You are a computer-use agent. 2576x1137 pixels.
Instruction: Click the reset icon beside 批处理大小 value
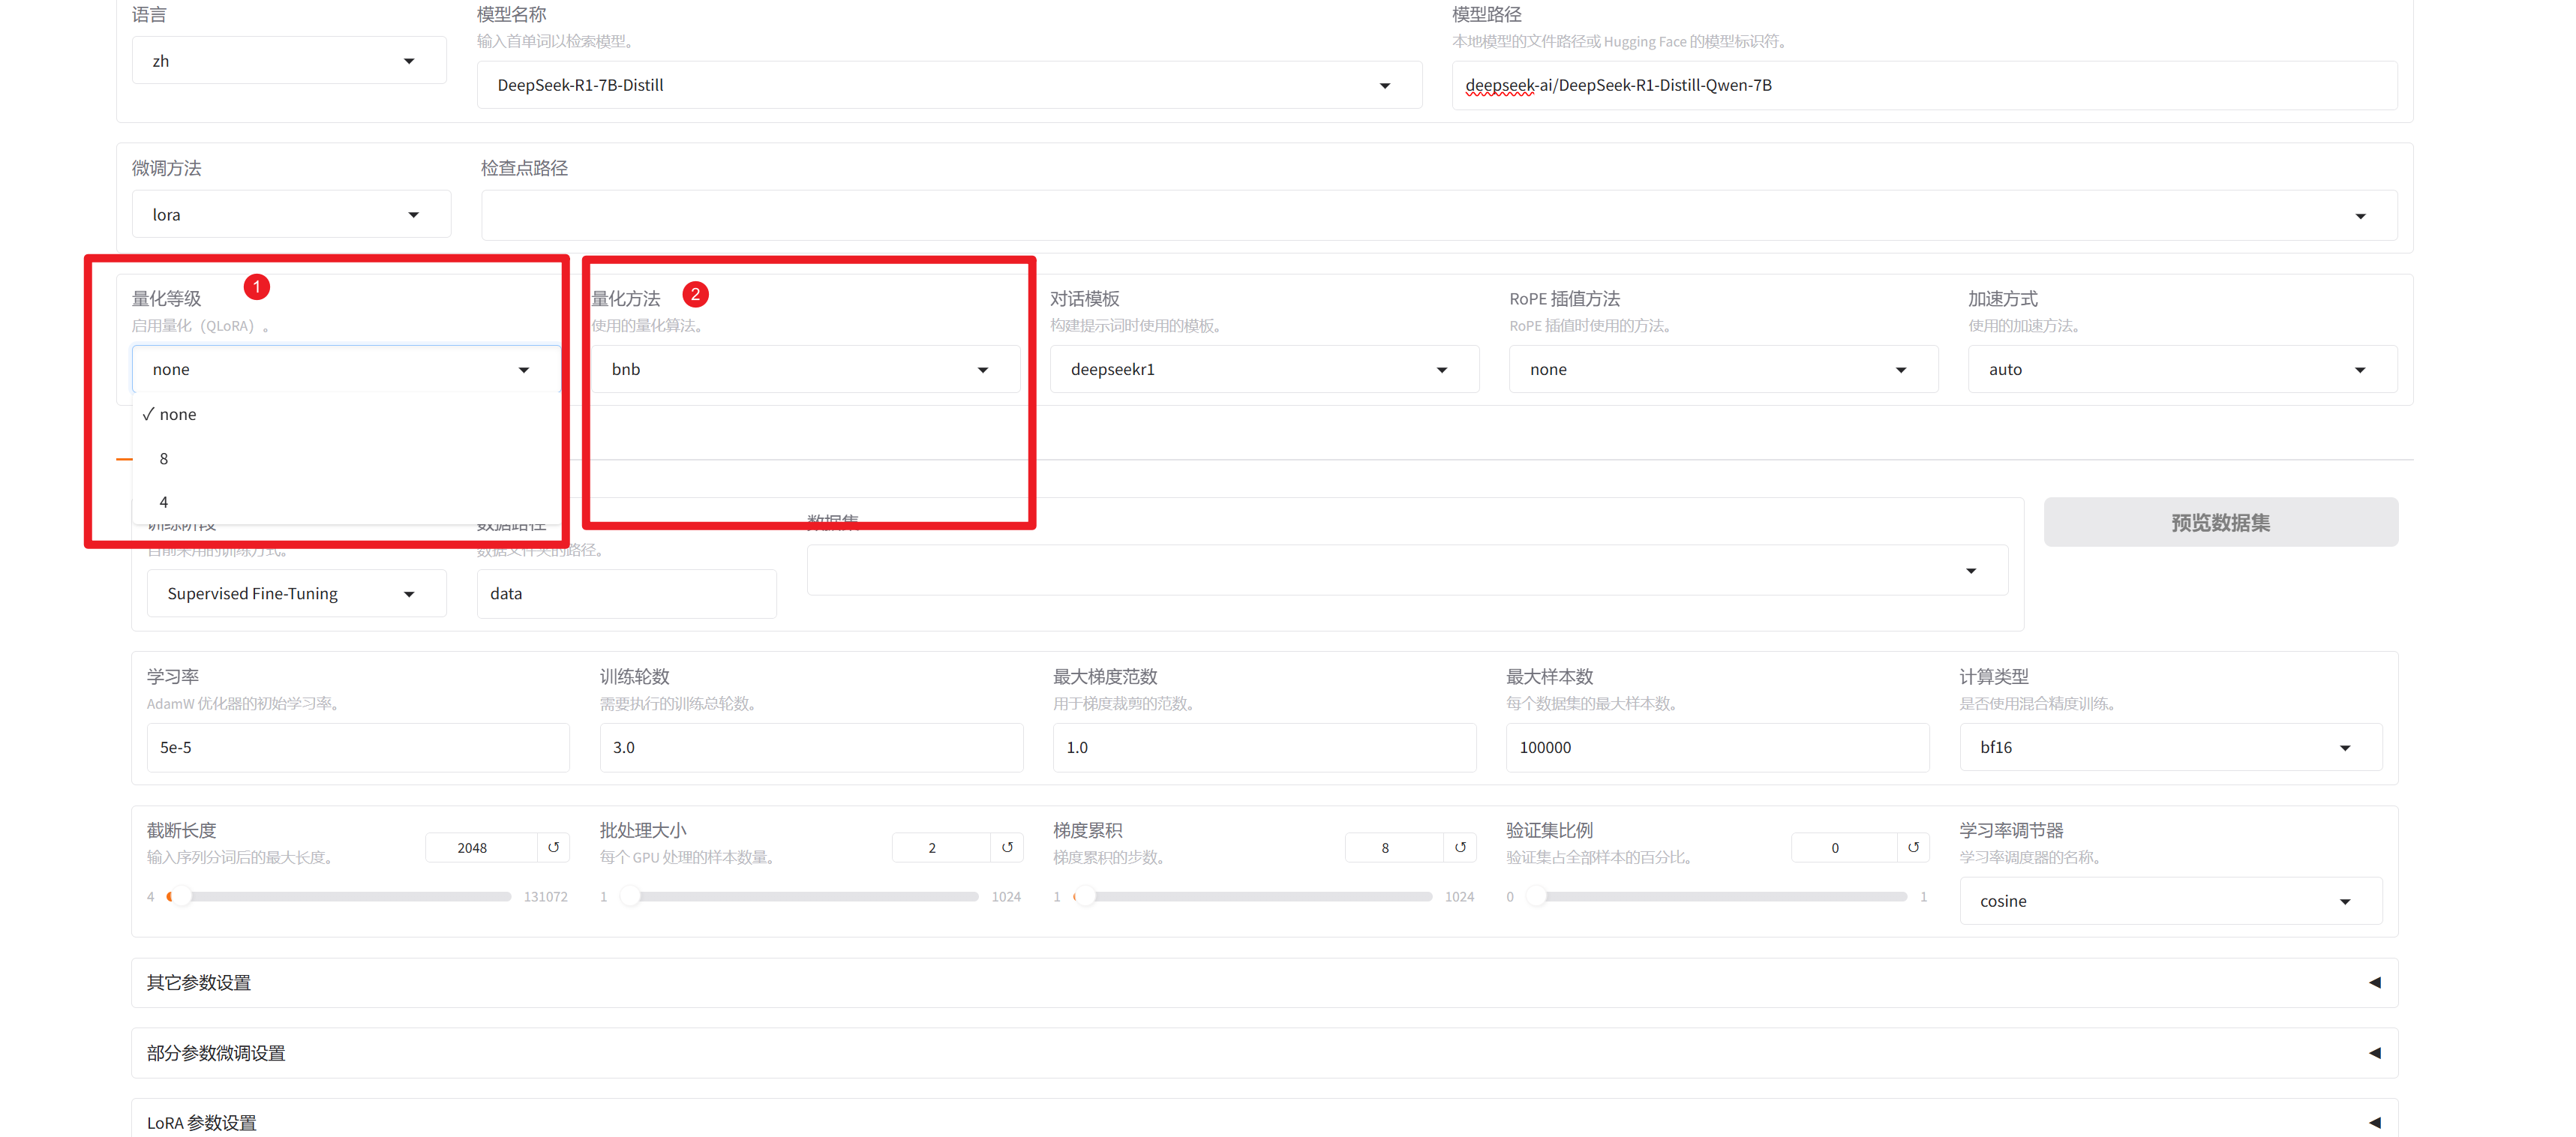tap(1007, 847)
